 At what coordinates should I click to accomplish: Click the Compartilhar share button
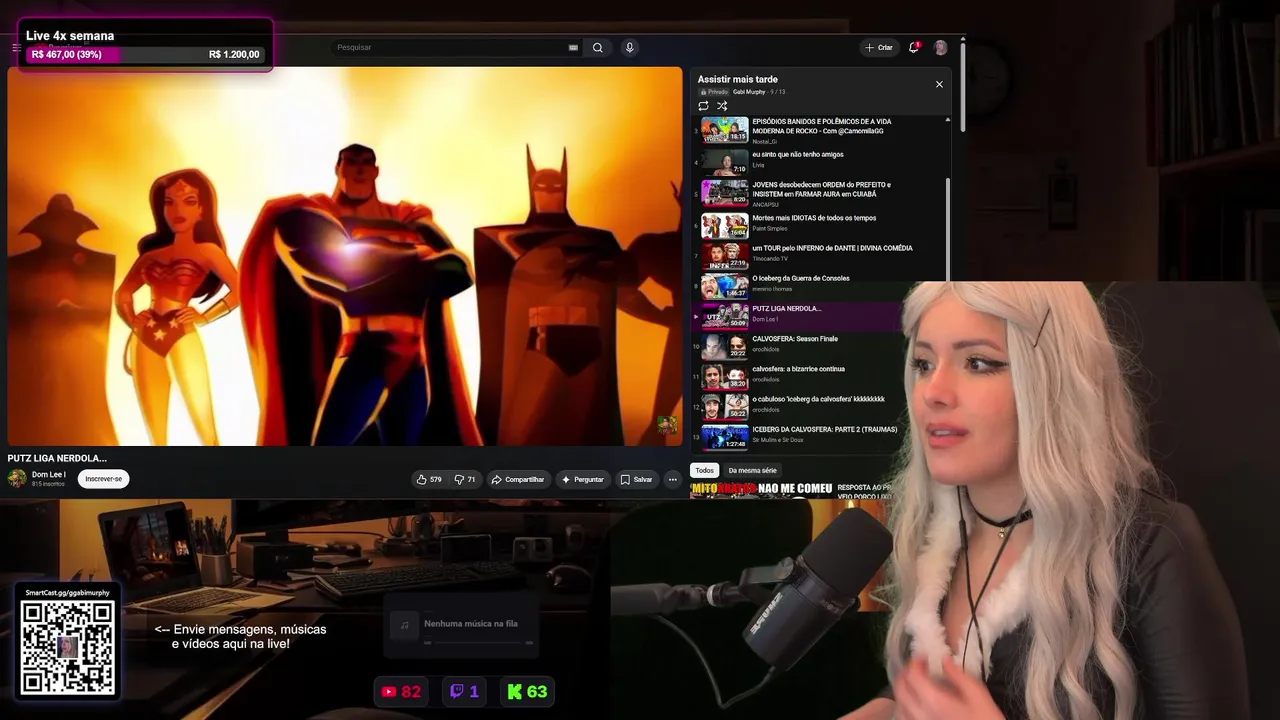point(517,479)
